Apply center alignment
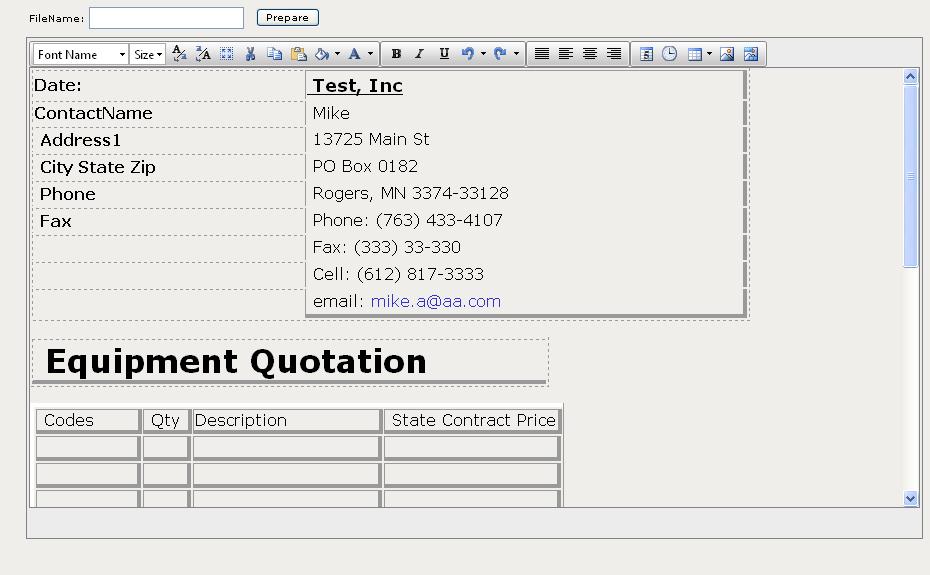 [590, 54]
